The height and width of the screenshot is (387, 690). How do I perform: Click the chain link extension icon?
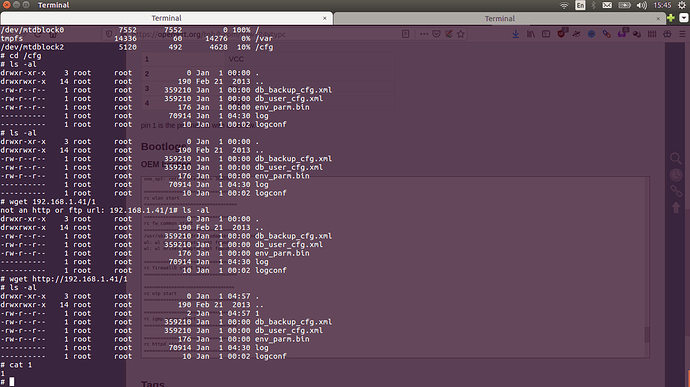point(606,34)
